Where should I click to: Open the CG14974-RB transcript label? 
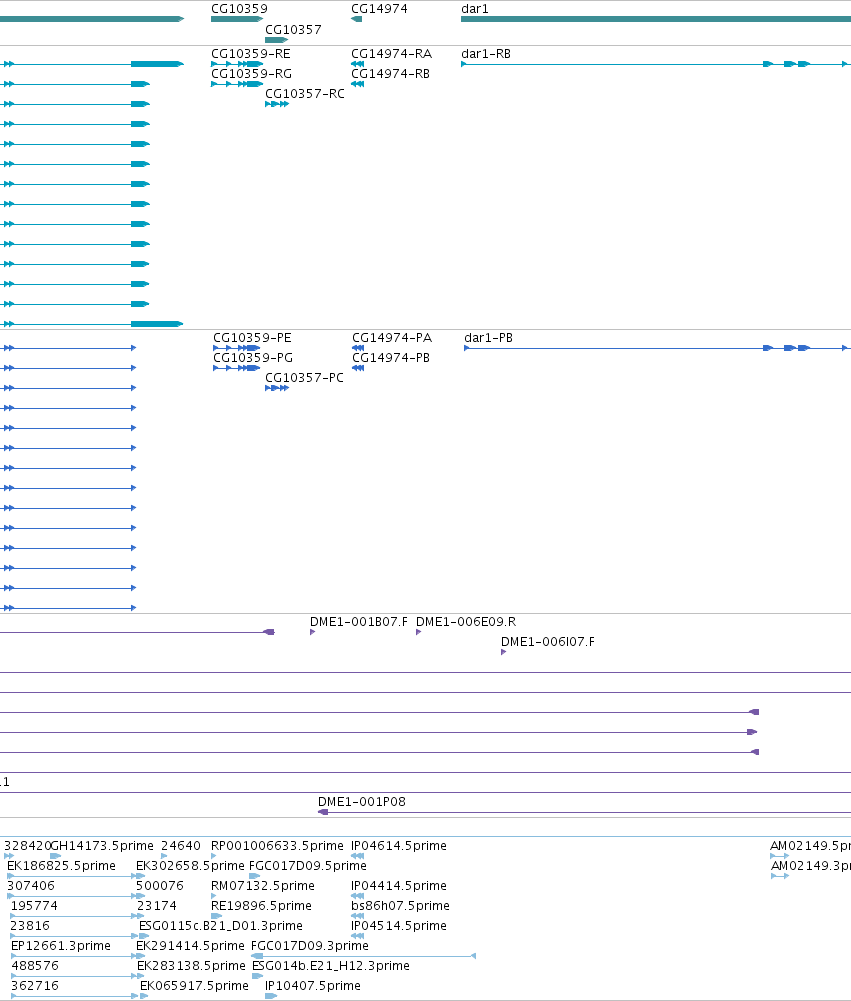391,74
